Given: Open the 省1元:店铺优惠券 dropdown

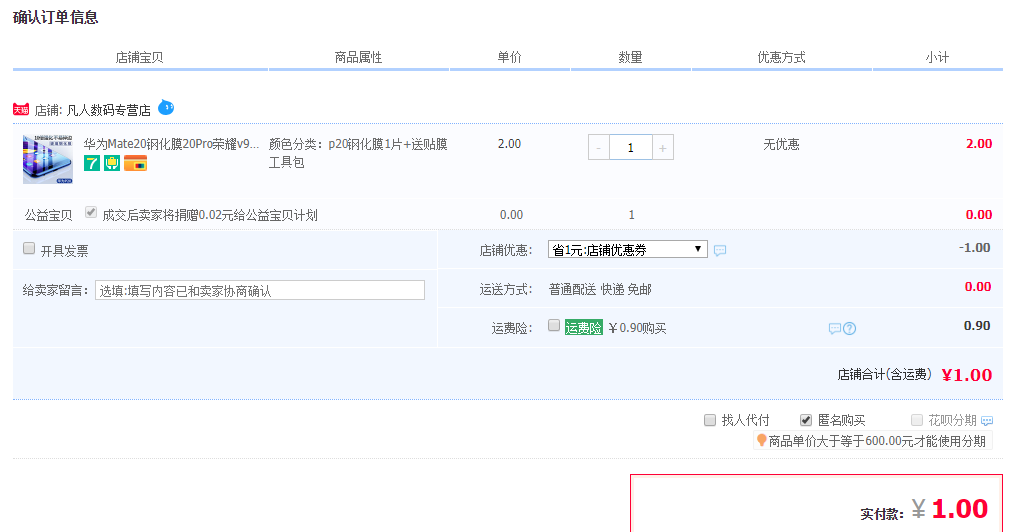Looking at the screenshot, I should [628, 249].
